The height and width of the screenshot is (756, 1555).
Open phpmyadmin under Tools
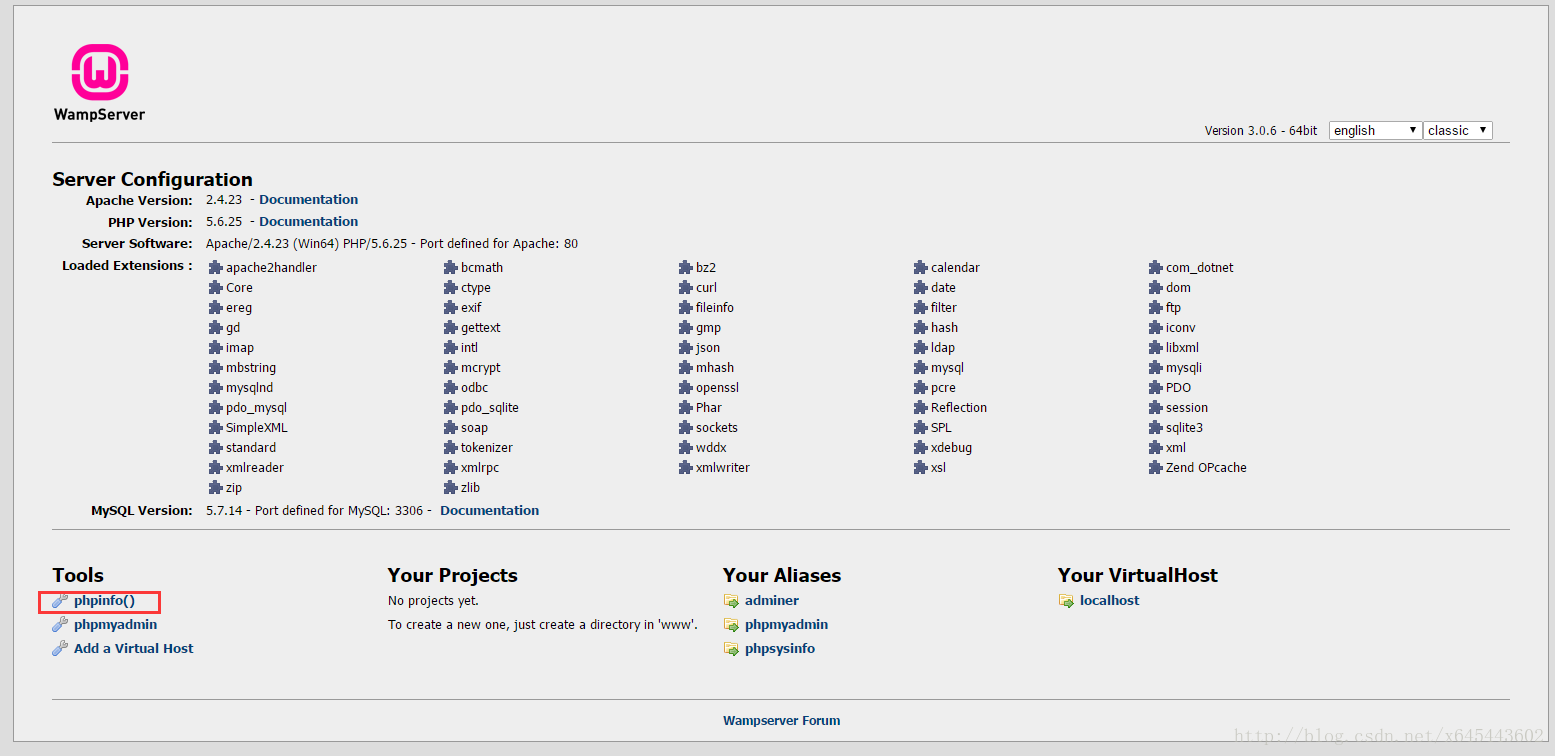pos(115,625)
